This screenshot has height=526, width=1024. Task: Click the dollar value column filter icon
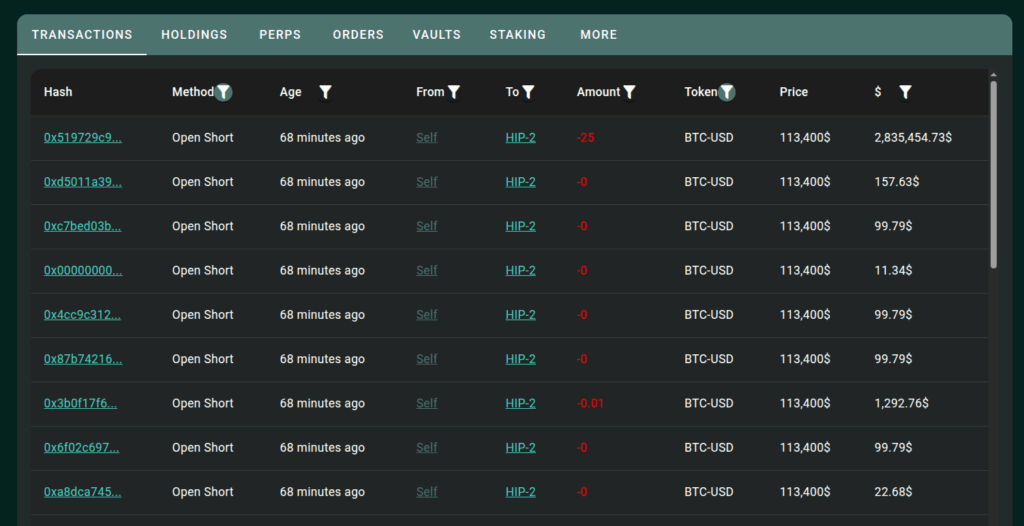pos(905,92)
